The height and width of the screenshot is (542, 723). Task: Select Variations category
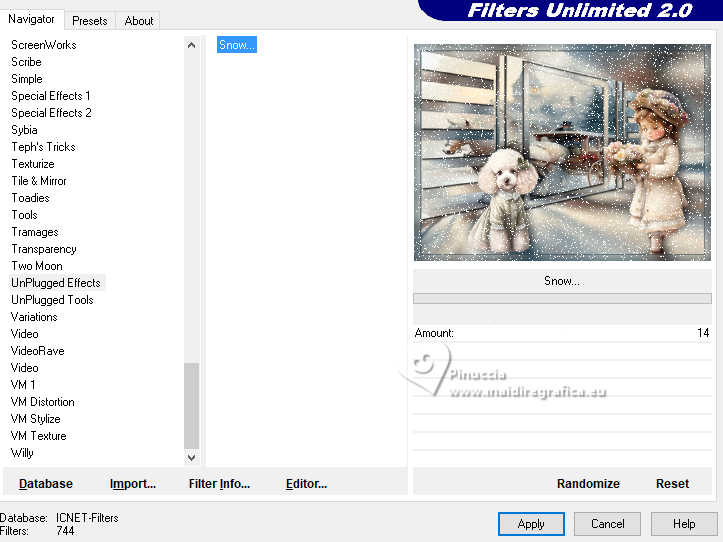[x=34, y=317]
